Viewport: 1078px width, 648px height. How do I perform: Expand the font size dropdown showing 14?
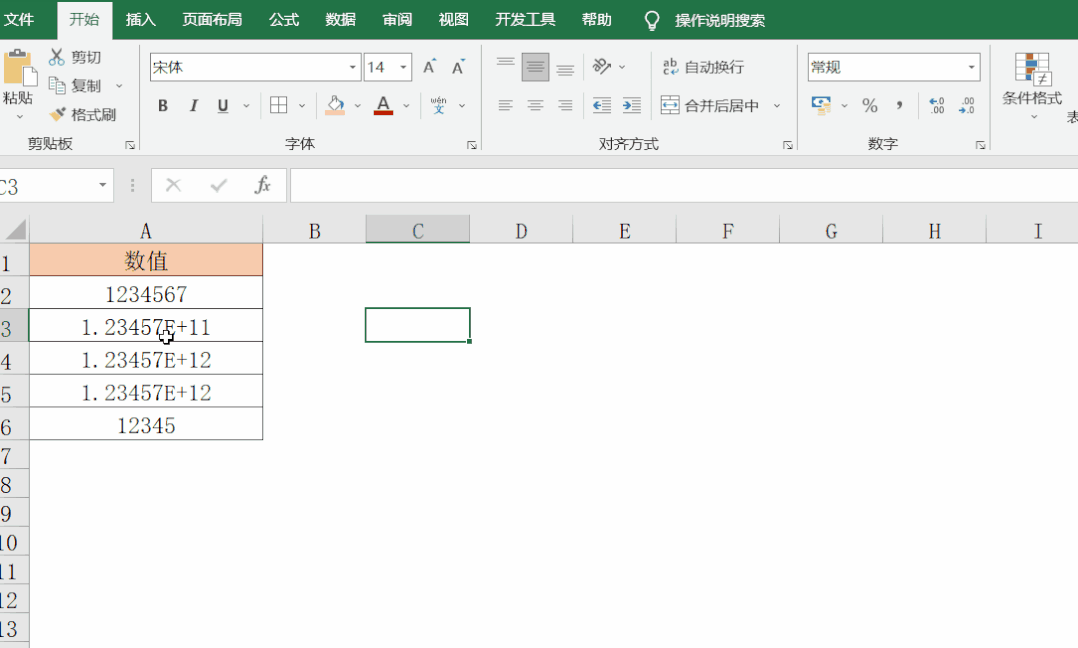tap(404, 67)
